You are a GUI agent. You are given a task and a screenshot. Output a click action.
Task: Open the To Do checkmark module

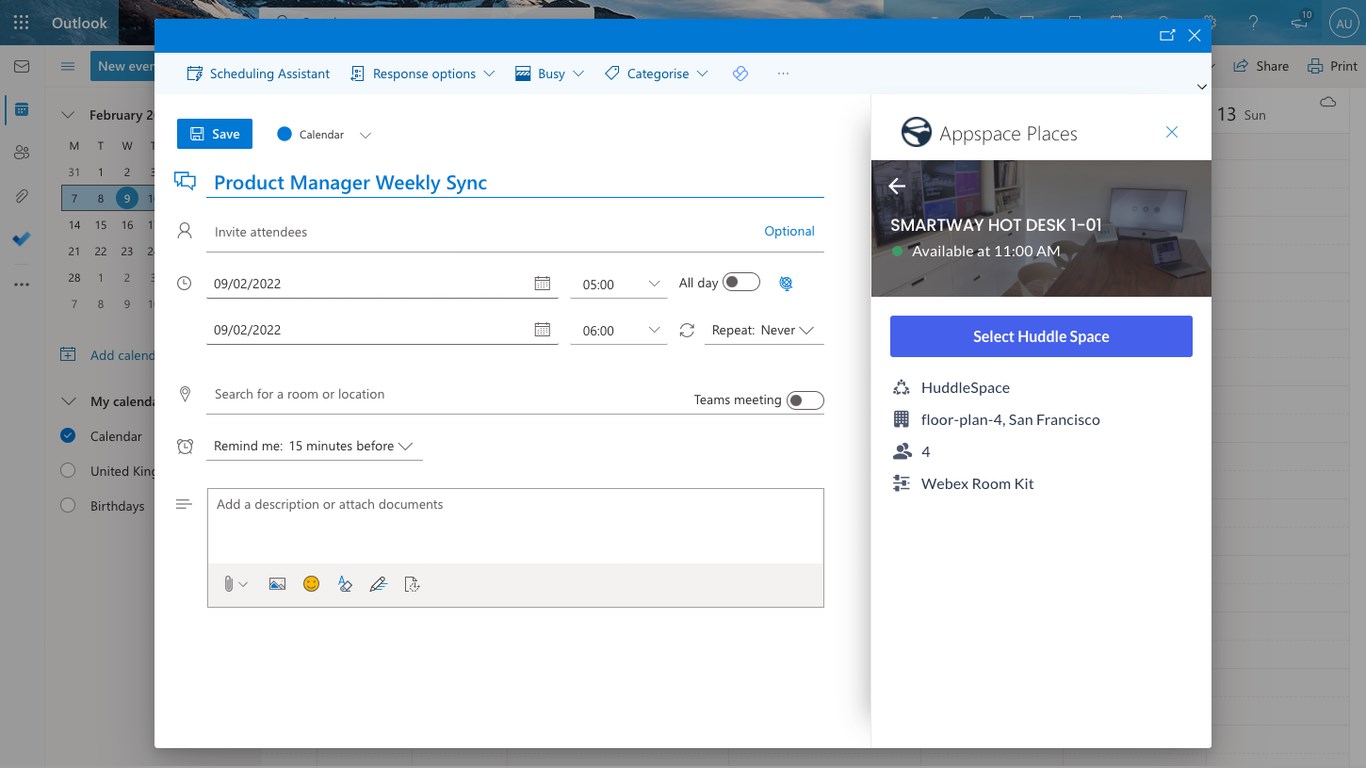21,239
